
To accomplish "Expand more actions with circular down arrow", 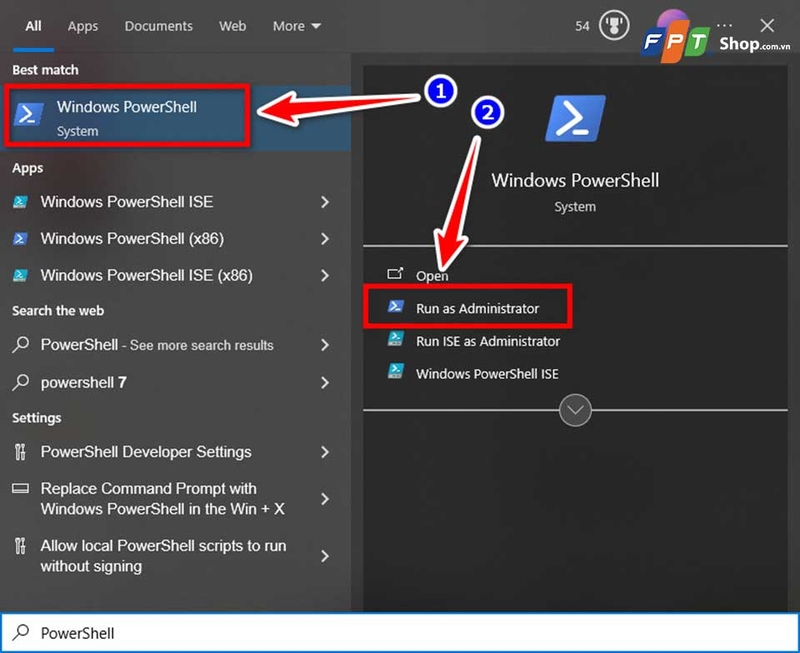I will [575, 410].
